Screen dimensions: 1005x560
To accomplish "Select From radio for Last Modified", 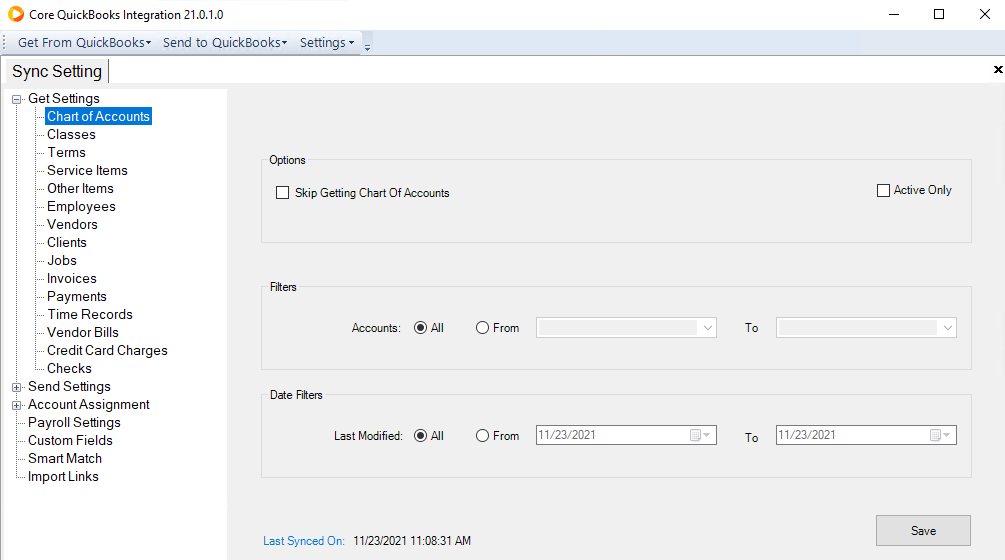I will 482,436.
